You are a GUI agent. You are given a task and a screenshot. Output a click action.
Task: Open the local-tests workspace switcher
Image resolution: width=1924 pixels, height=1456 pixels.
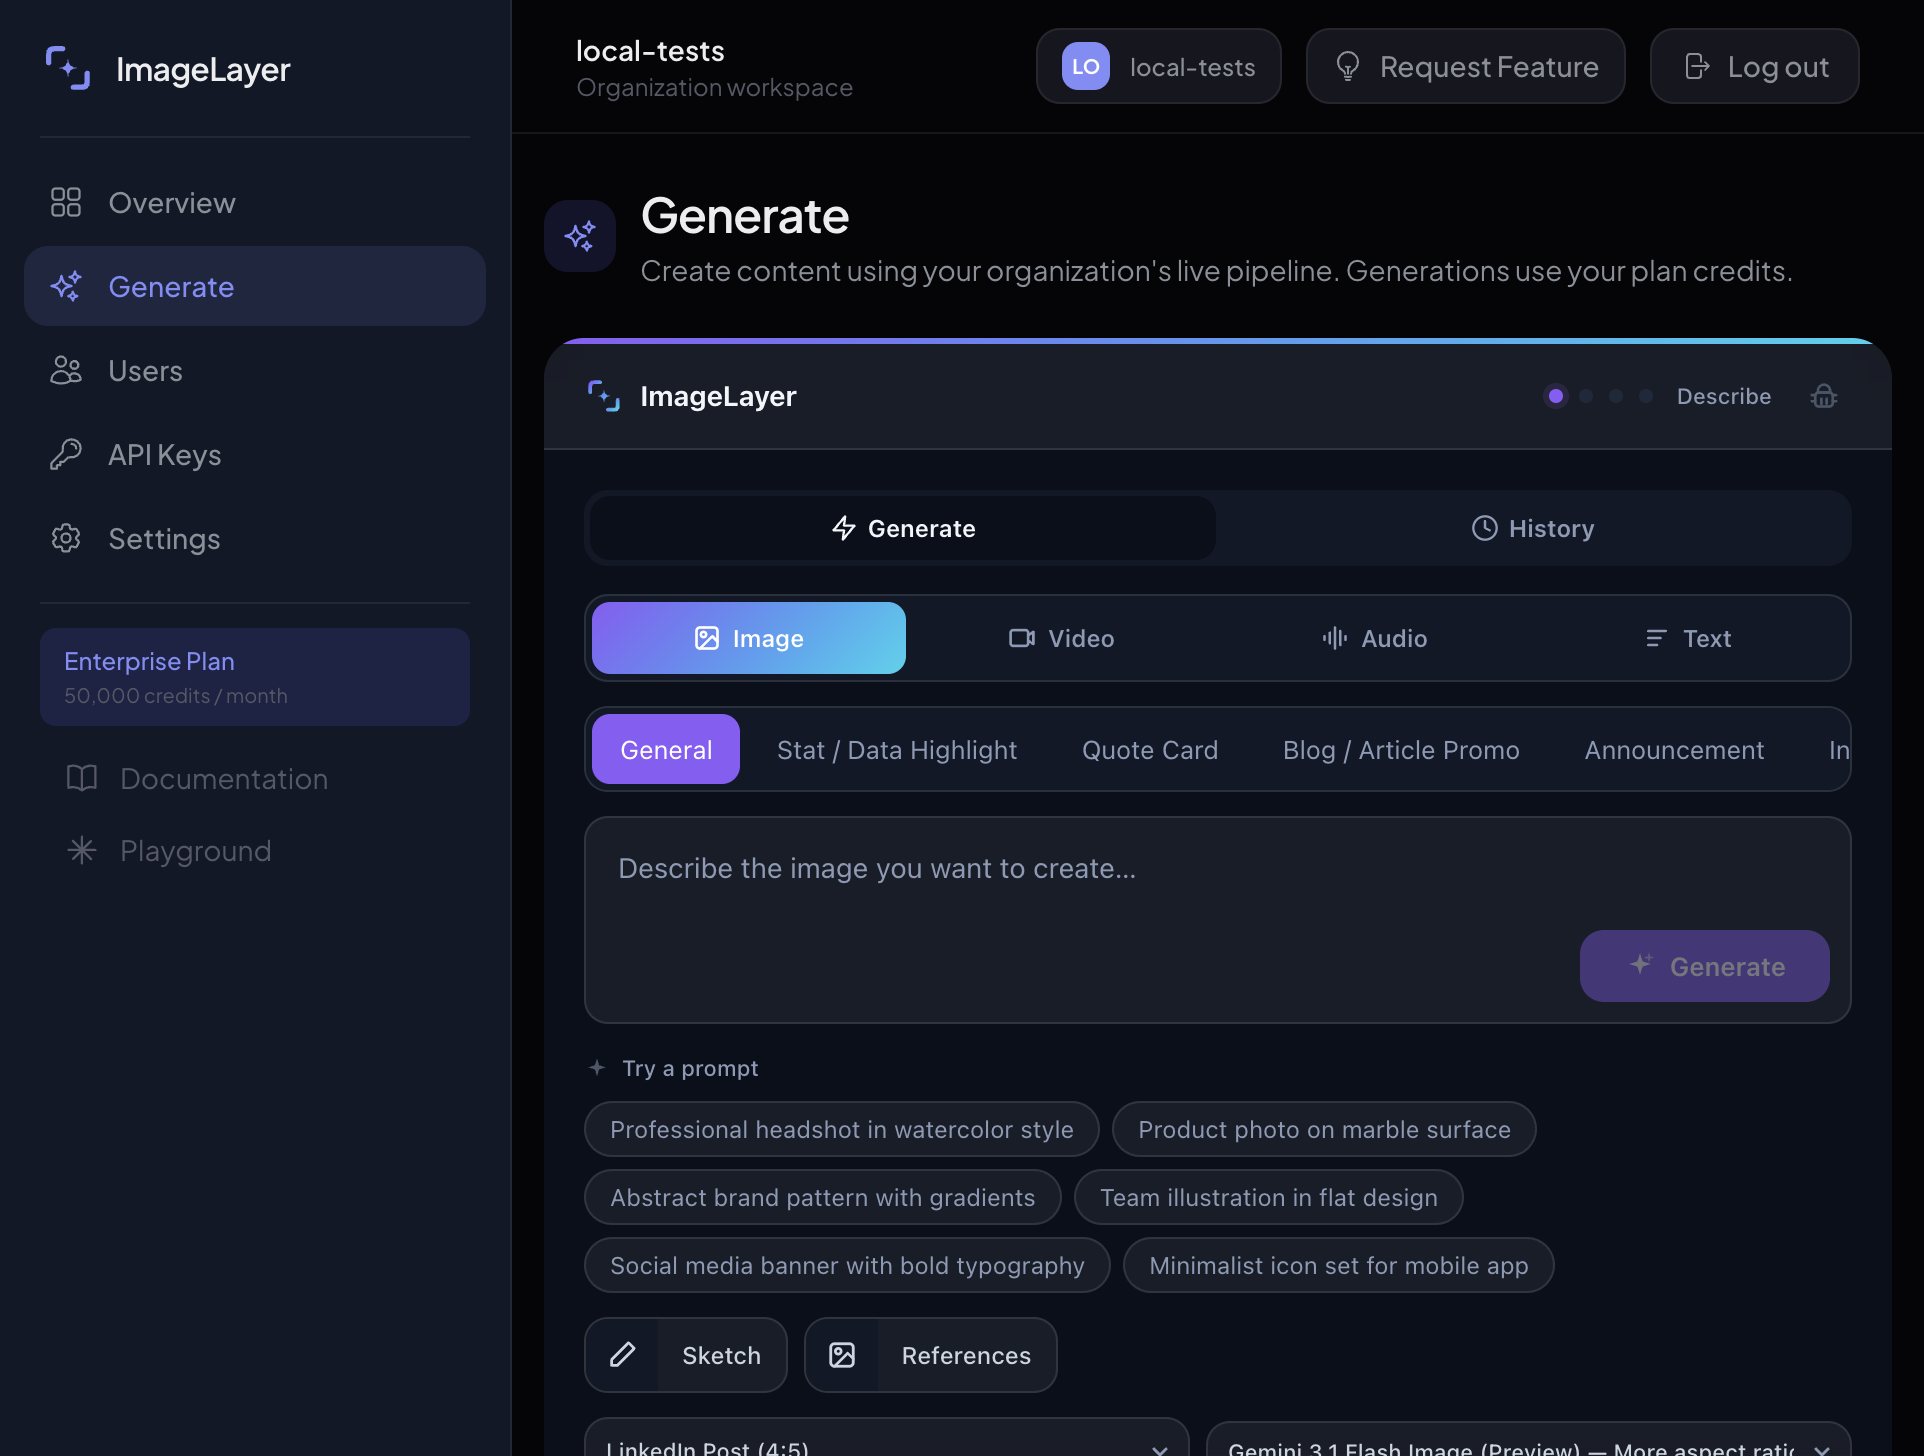pyautogui.click(x=1159, y=66)
